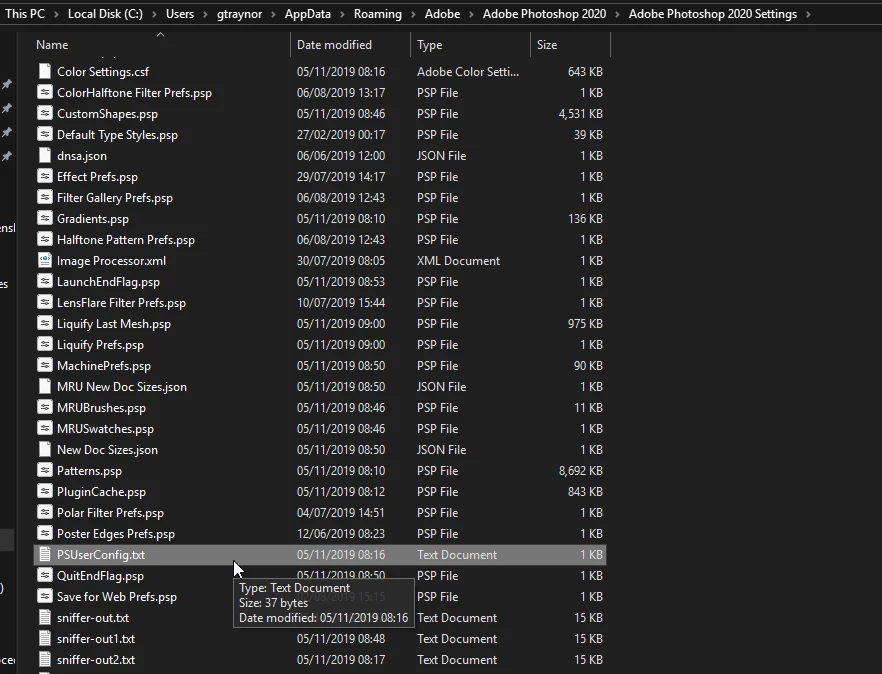Navigate to This PC in address bar
The height and width of the screenshot is (674, 882).
pos(25,14)
